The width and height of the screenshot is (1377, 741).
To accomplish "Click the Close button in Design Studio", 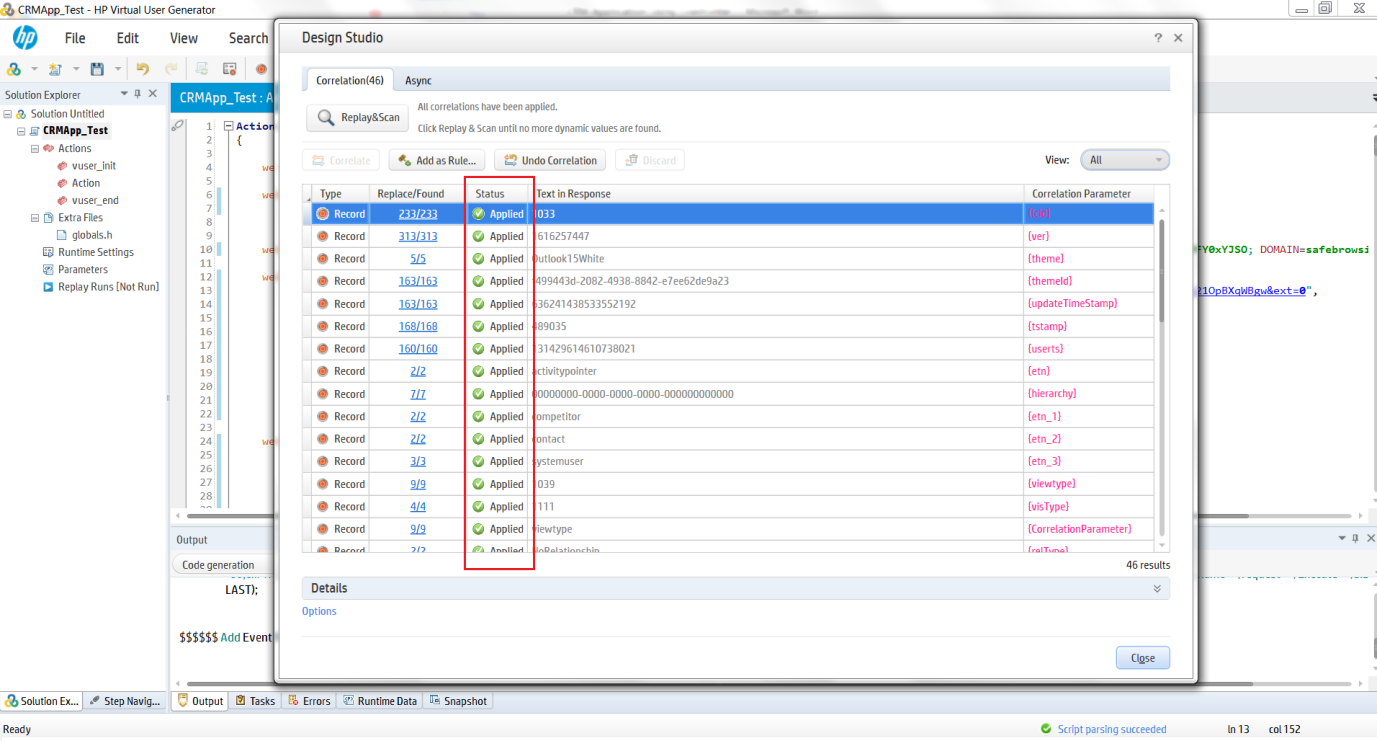I will tap(1142, 658).
